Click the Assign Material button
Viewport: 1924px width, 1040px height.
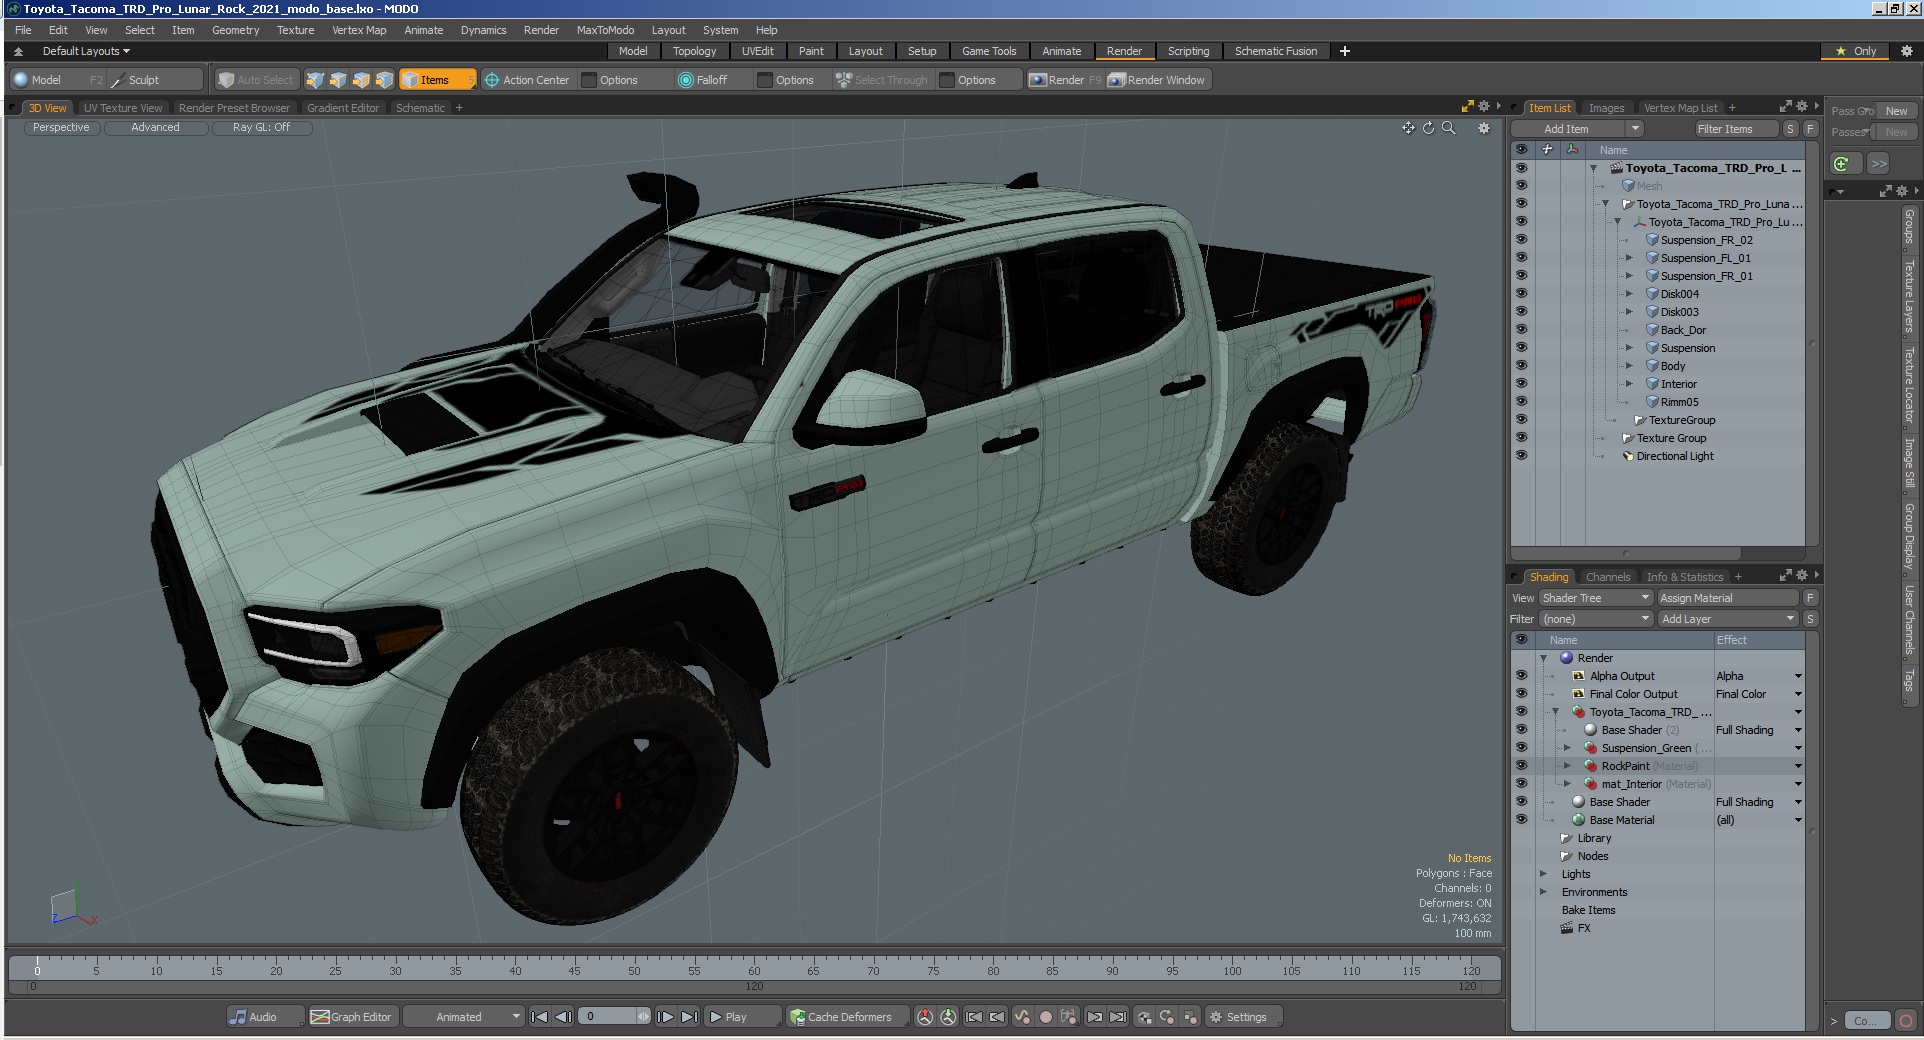(1728, 598)
